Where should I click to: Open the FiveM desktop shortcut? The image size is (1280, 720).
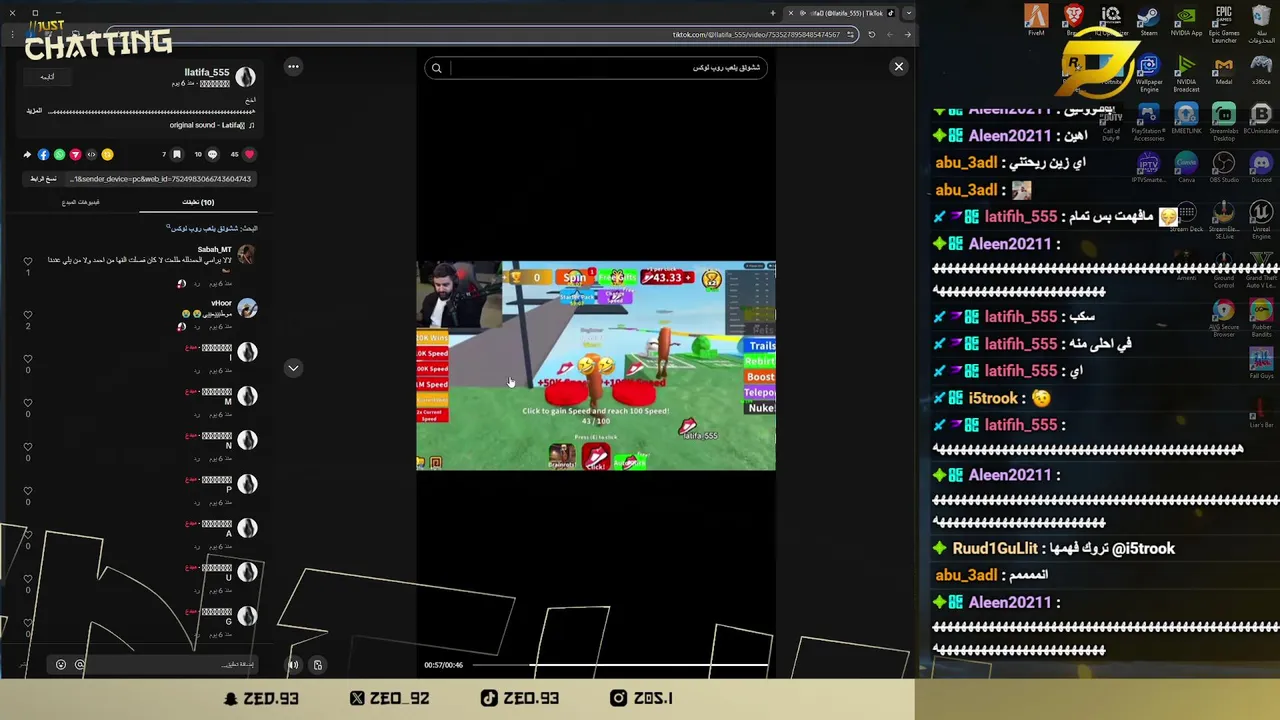1036,20
